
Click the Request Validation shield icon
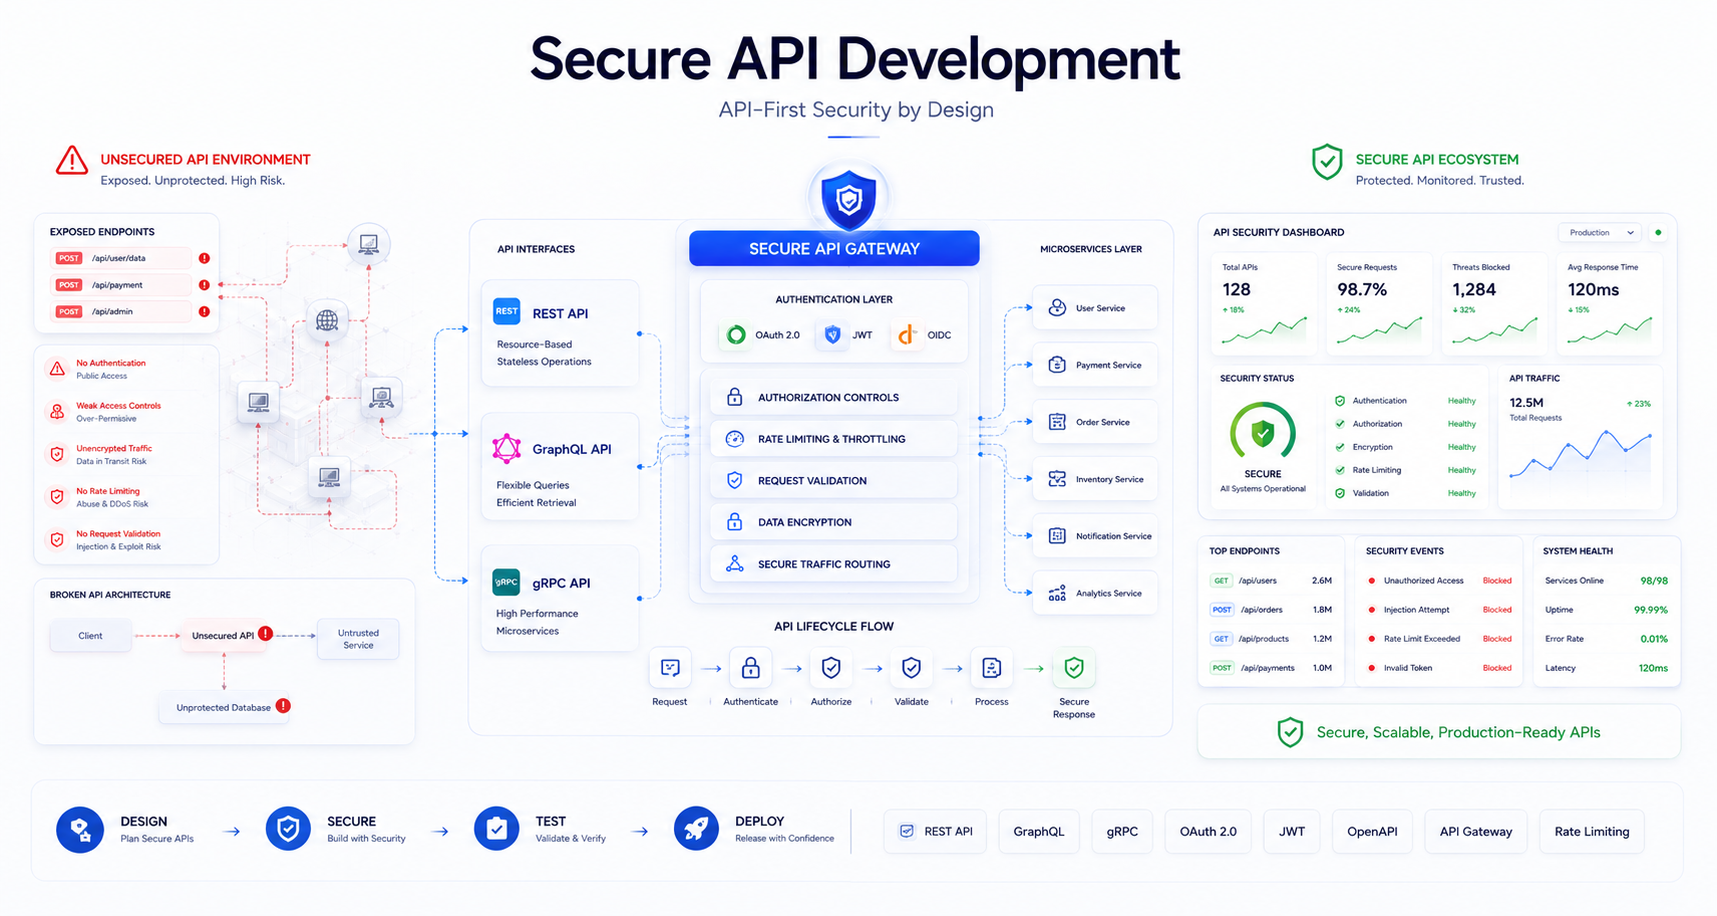click(x=734, y=480)
